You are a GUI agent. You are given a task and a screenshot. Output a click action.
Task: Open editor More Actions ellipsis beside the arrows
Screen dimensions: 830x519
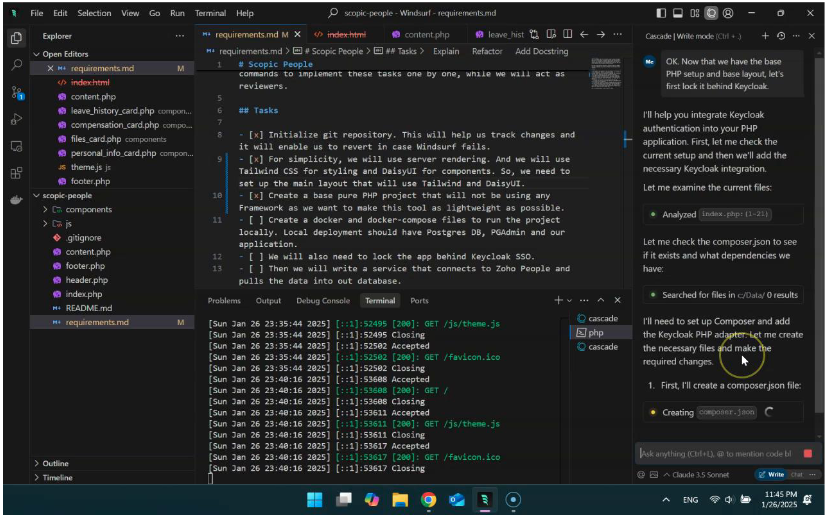pyautogui.click(x=618, y=34)
